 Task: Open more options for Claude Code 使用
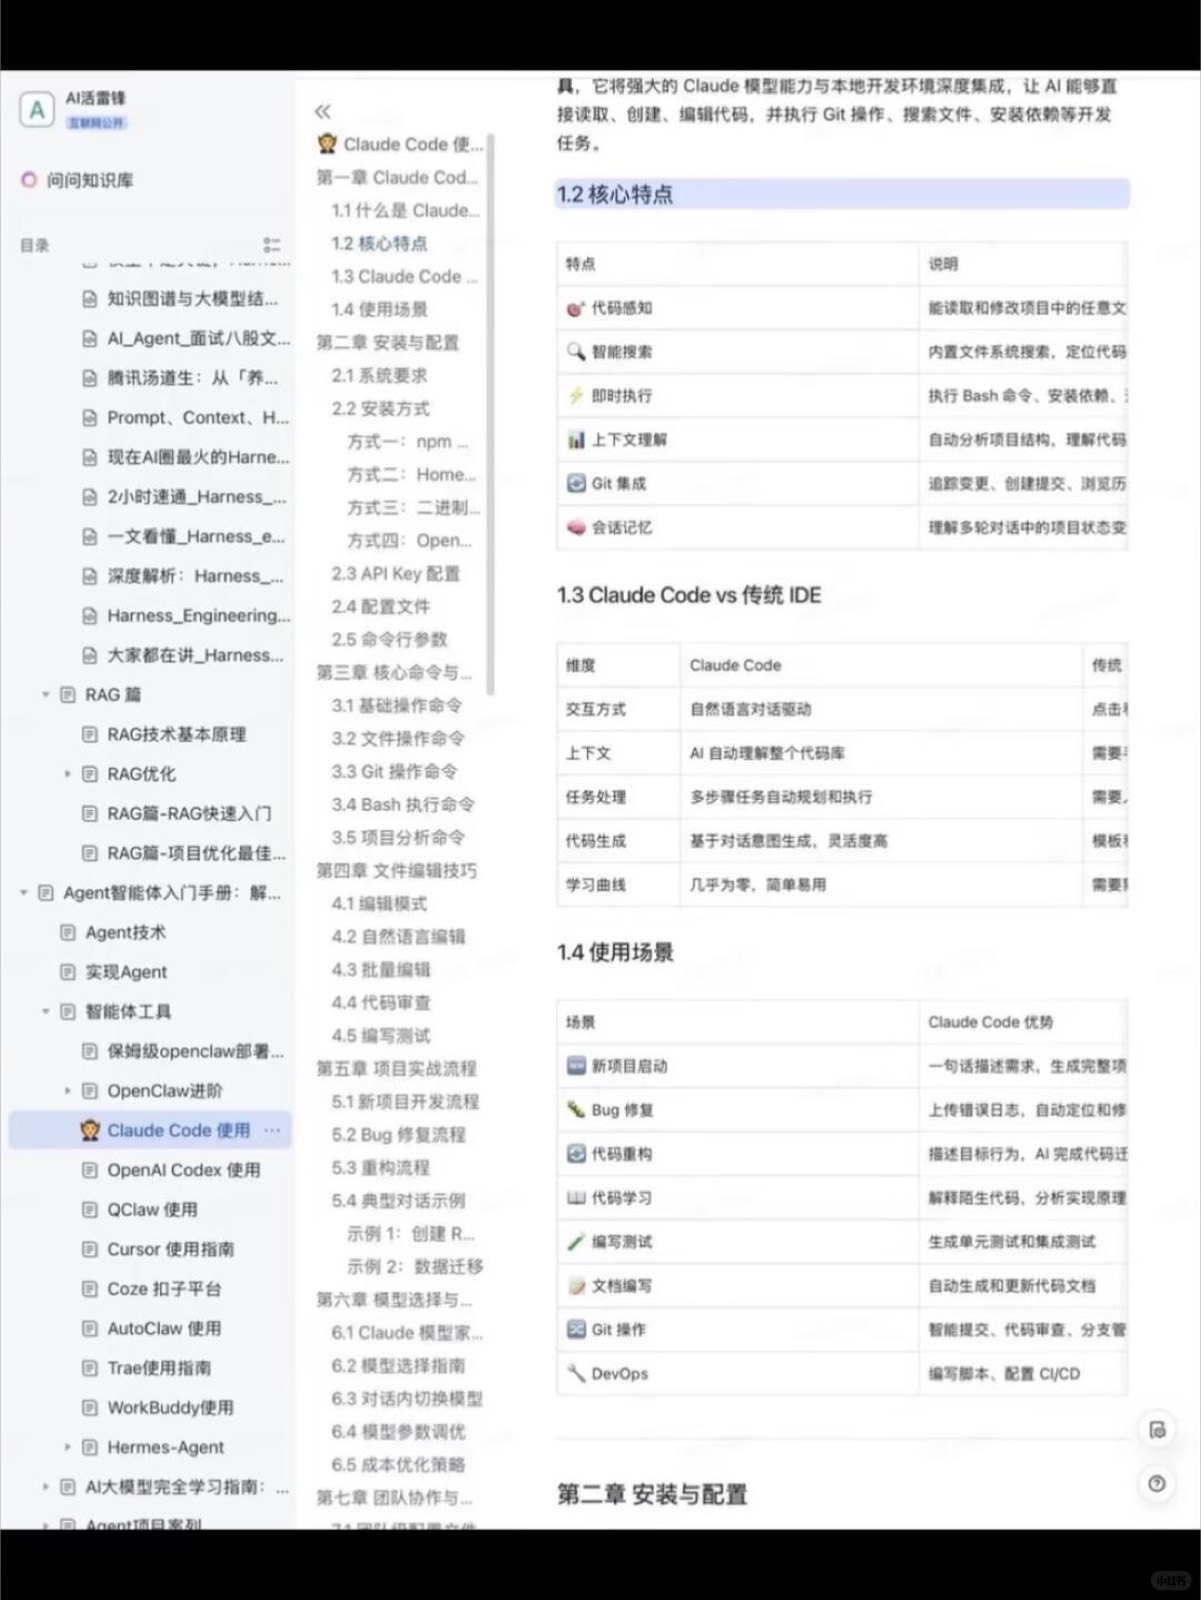pyautogui.click(x=272, y=1130)
